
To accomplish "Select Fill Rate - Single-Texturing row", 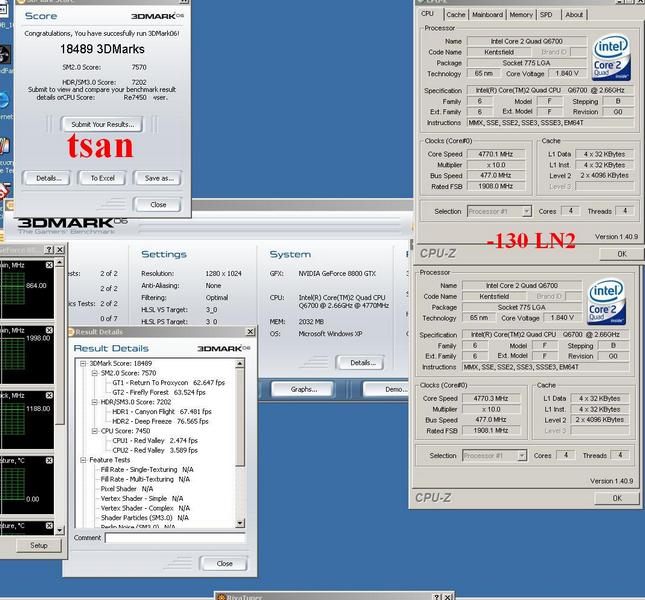I will [x=147, y=470].
